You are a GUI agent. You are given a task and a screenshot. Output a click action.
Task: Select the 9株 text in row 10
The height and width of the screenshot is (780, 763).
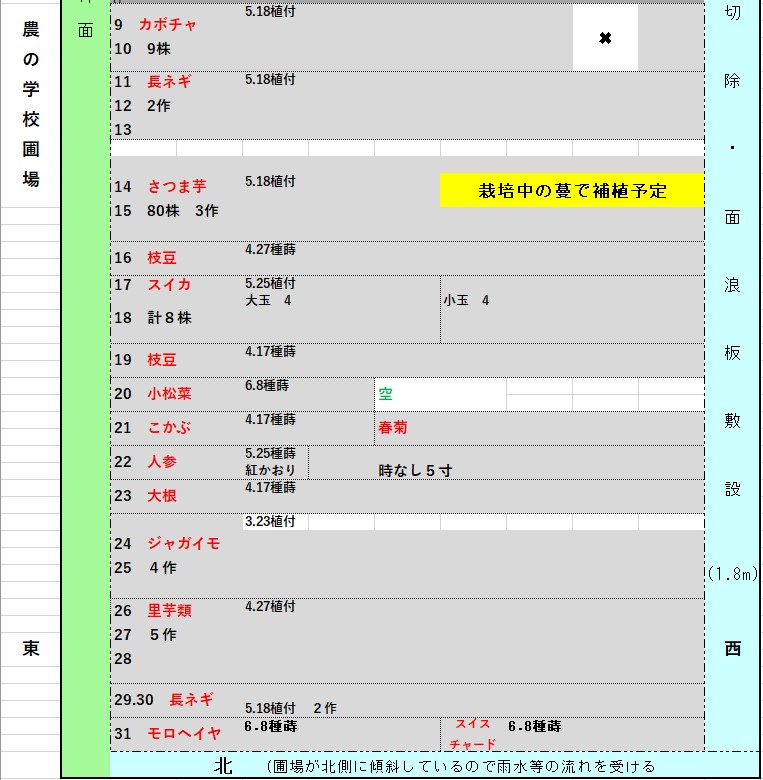(159, 49)
